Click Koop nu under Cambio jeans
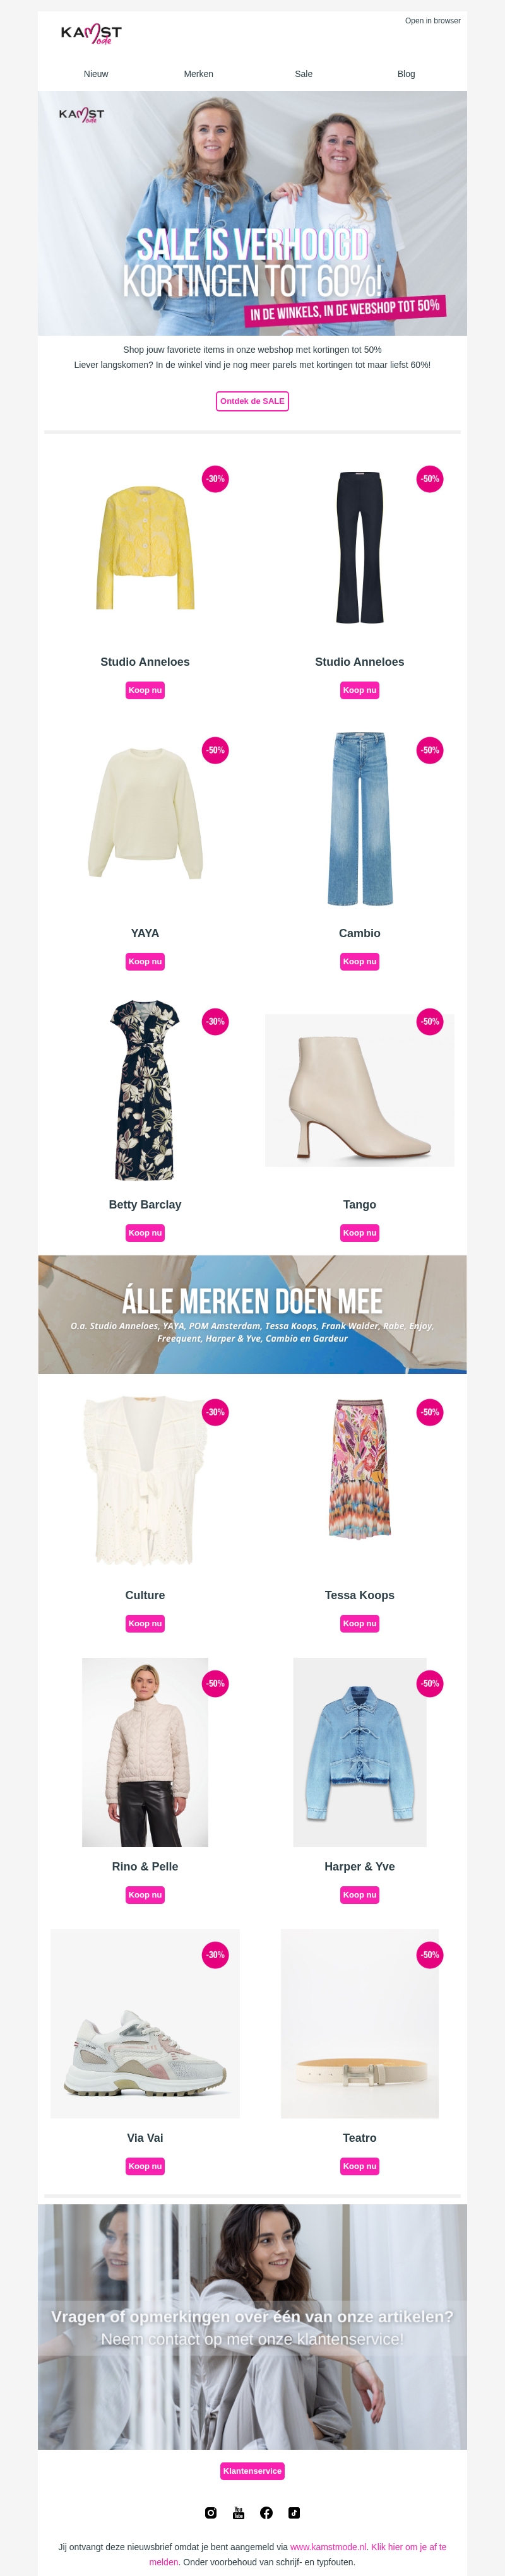Viewport: 505px width, 2576px height. coord(360,961)
